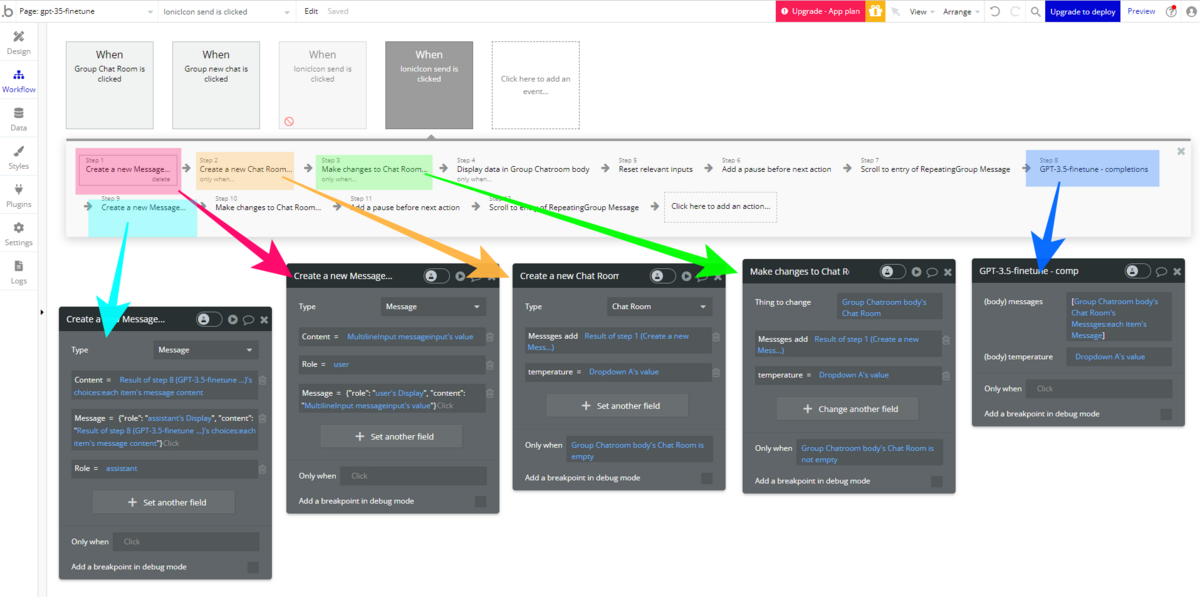
Task: Select the pointer tool icon
Action: tap(895, 11)
